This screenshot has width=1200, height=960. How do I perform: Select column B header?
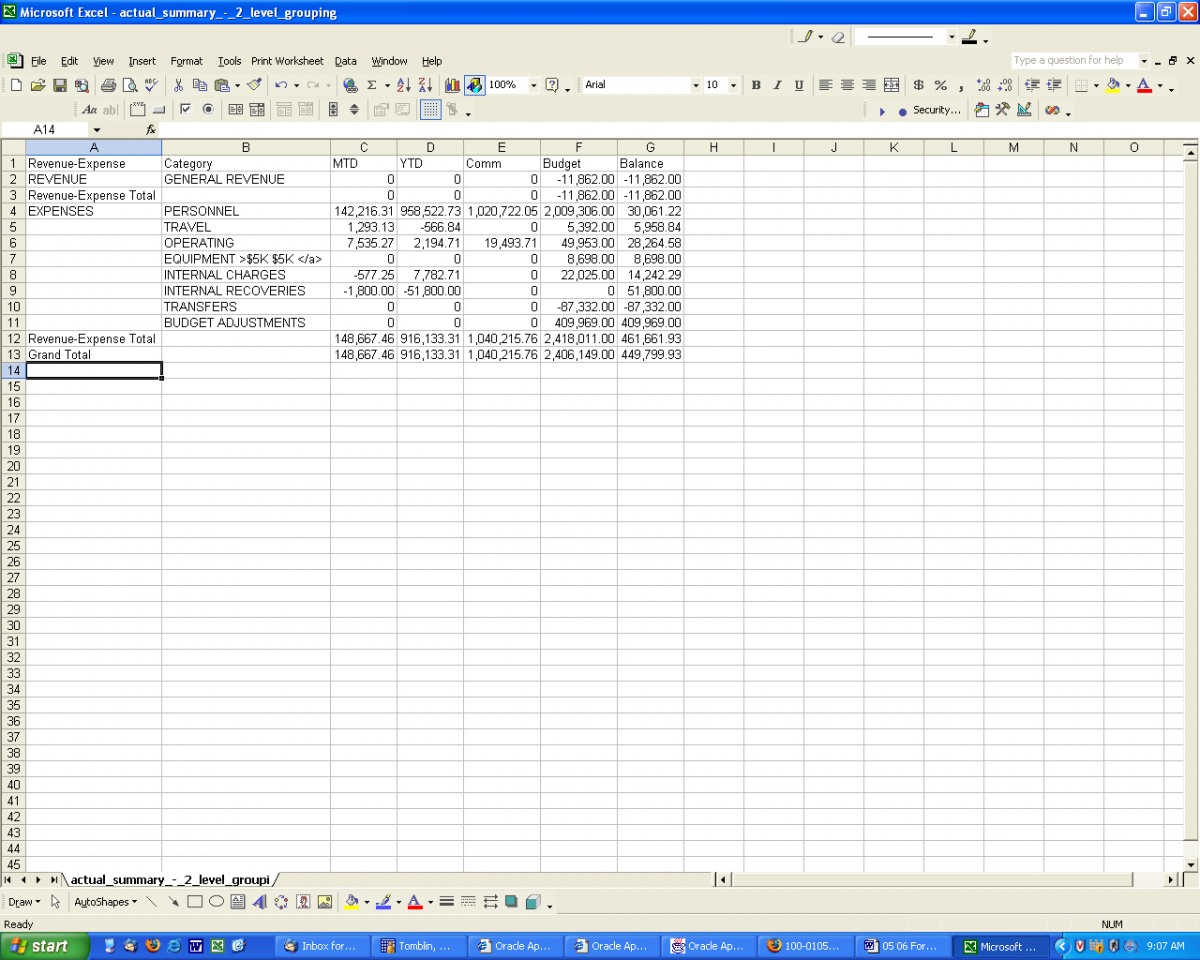(246, 148)
